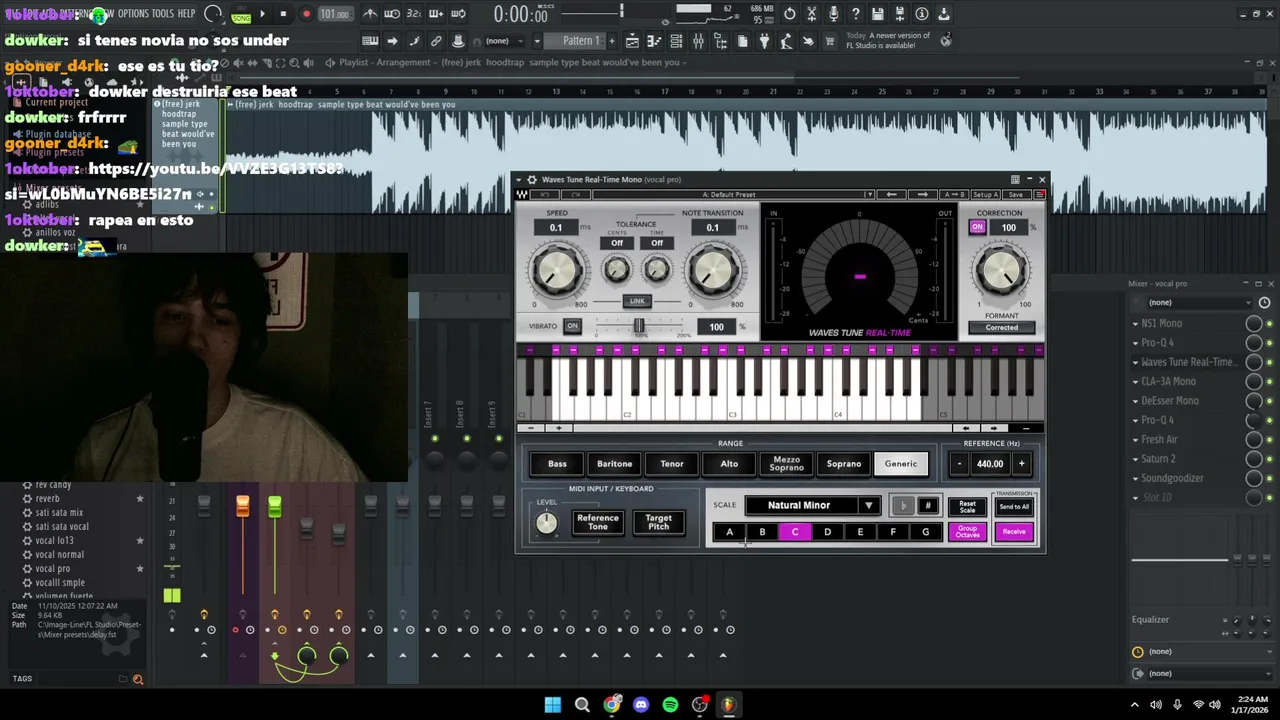Click the Correction value field showing 100
1280x720 pixels.
click(1009, 227)
